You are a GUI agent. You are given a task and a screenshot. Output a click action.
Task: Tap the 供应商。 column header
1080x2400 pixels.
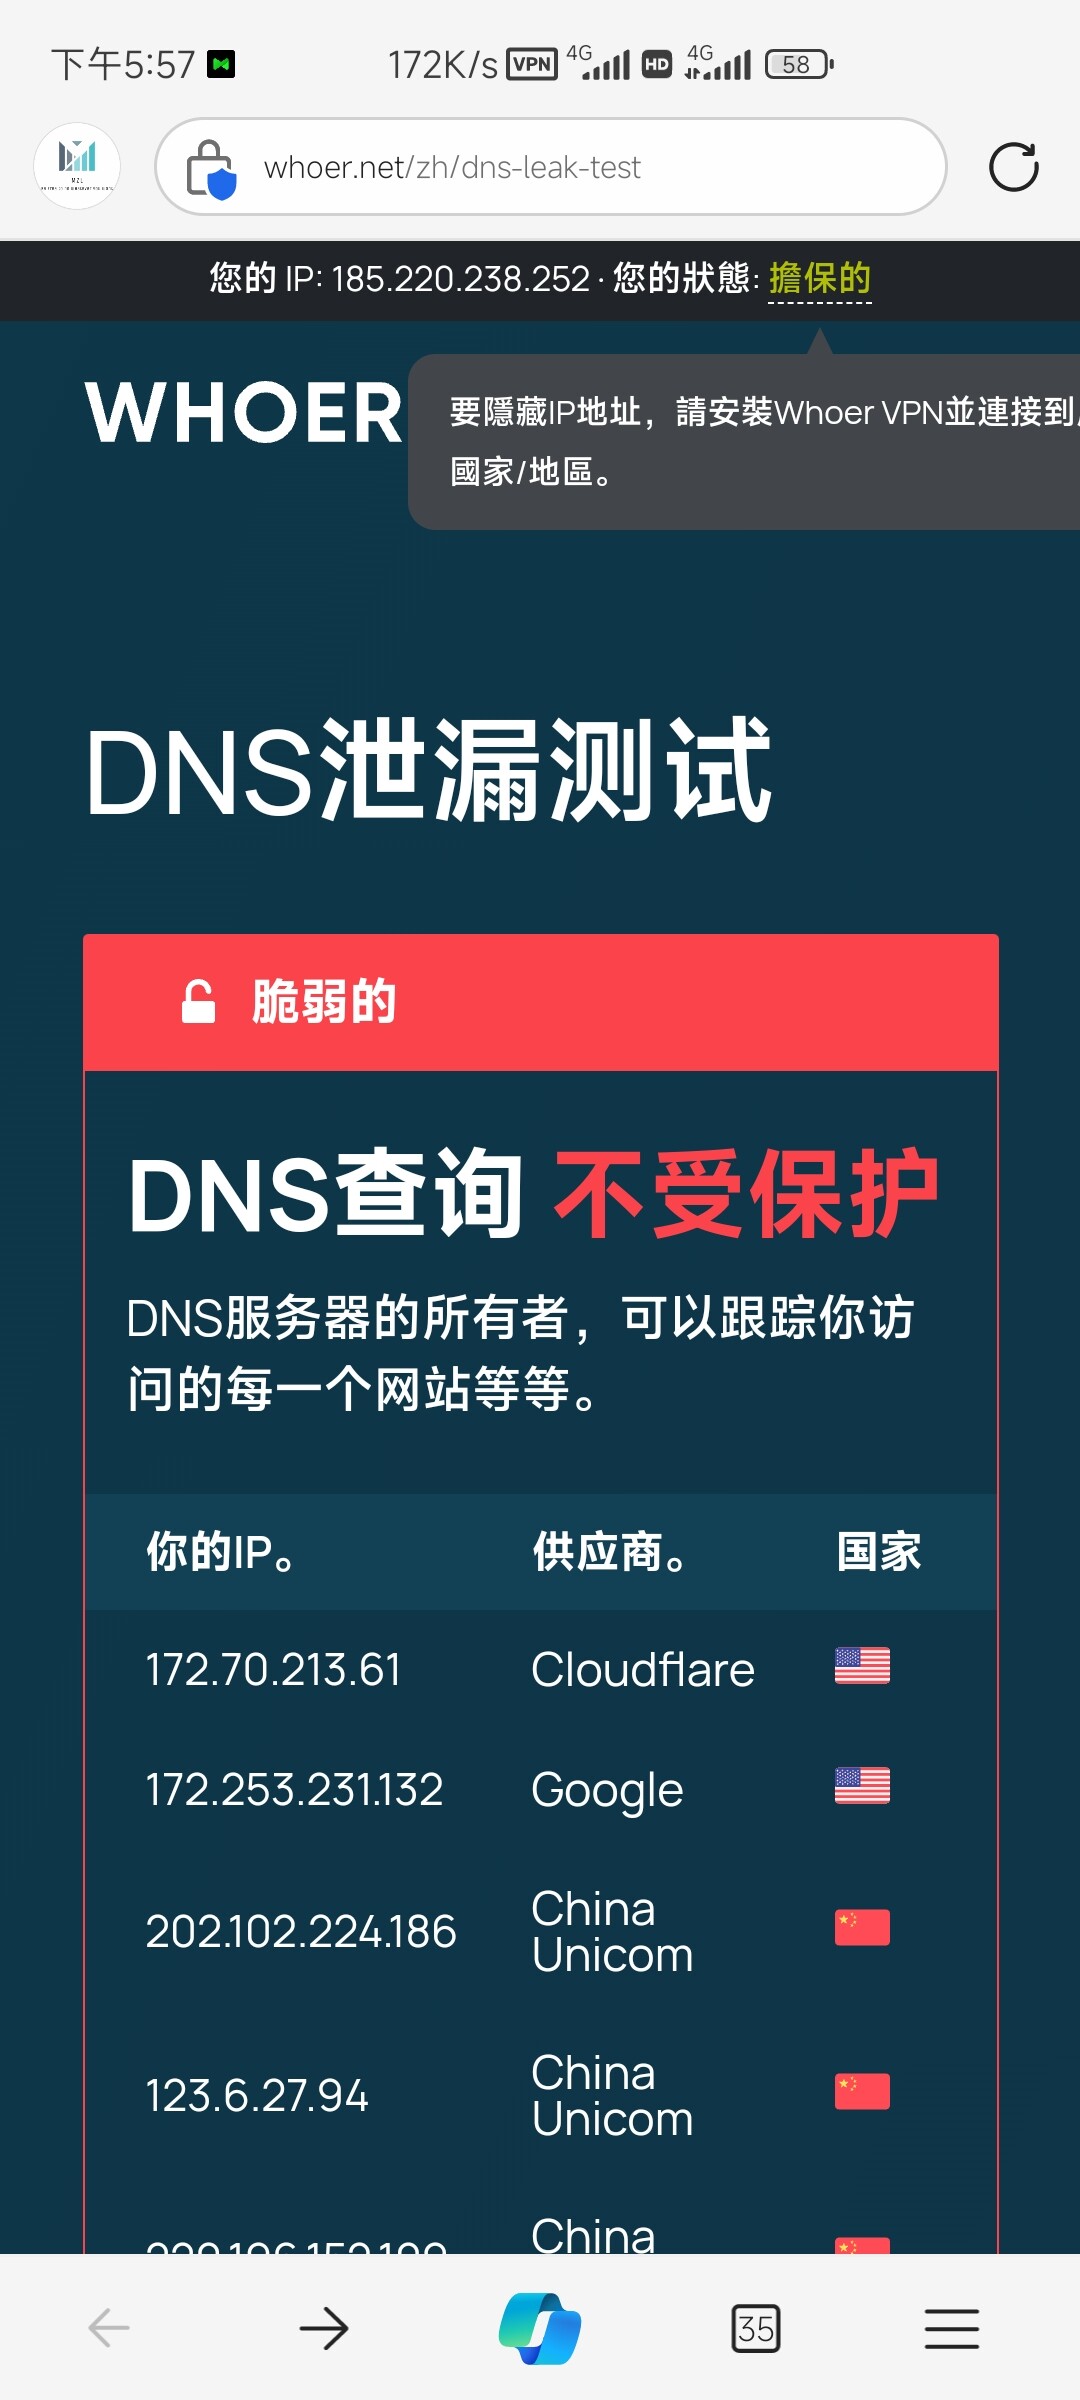[609, 1552]
